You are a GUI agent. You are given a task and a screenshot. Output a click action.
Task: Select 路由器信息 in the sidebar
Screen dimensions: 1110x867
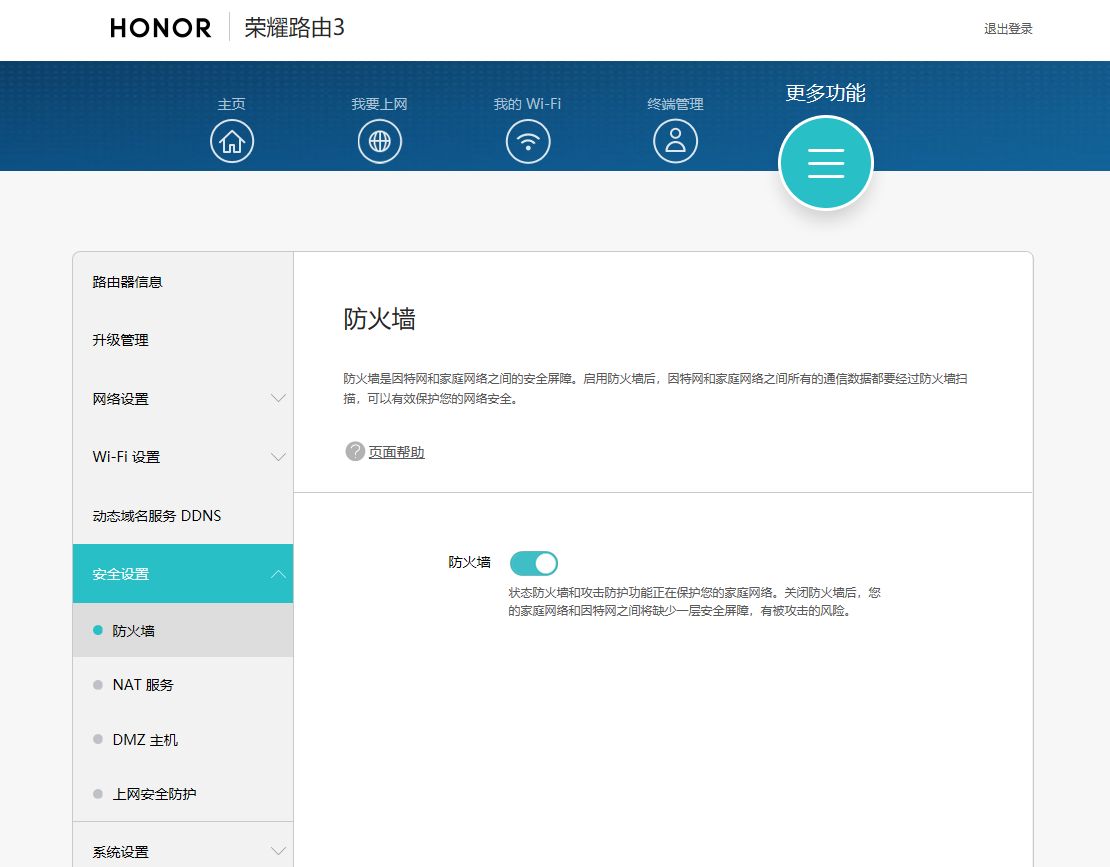(x=183, y=282)
